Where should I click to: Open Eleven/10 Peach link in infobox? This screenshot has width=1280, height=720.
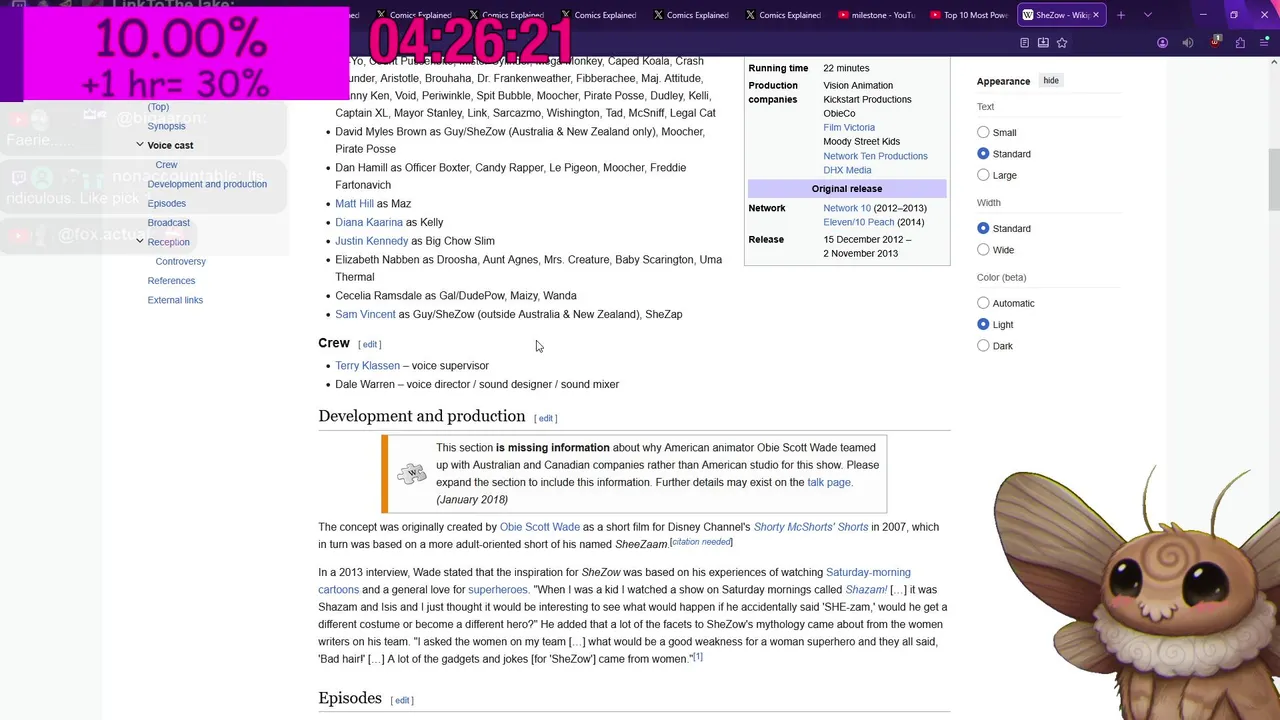(x=858, y=222)
